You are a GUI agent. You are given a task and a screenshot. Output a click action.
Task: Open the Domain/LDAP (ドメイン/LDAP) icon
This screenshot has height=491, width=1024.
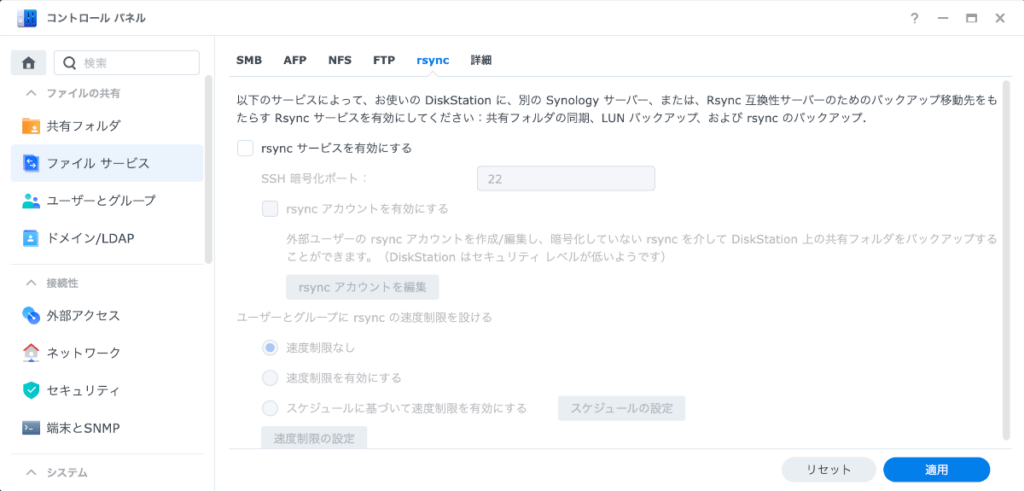pos(31,238)
